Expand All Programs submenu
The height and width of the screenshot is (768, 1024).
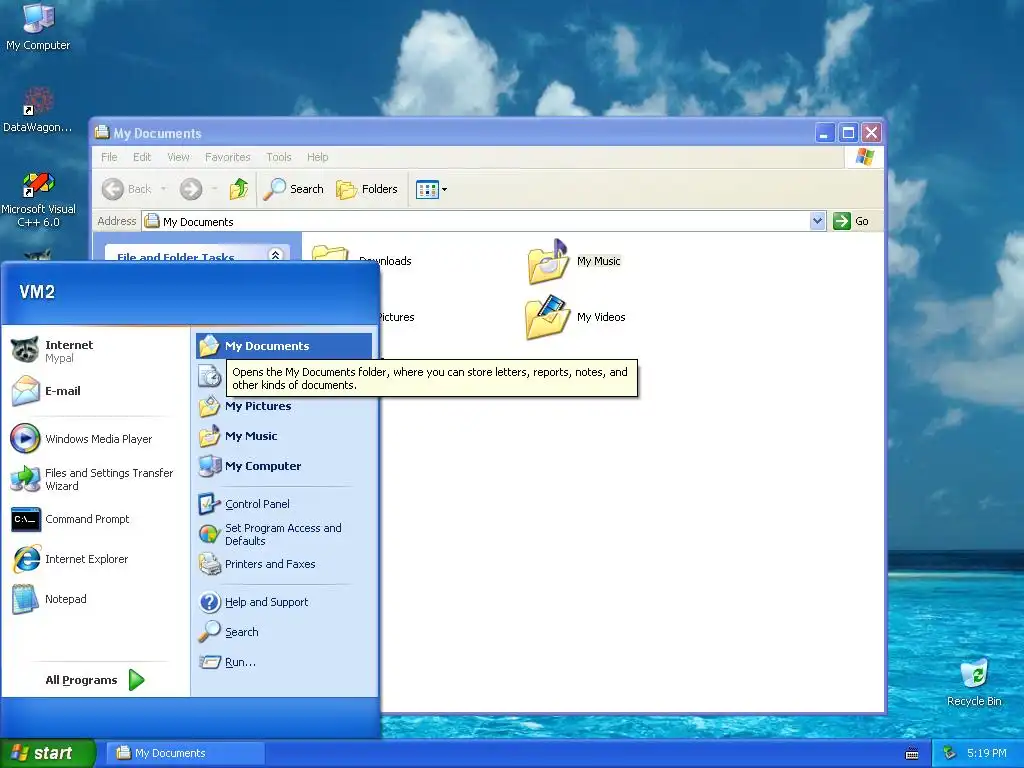coord(95,680)
